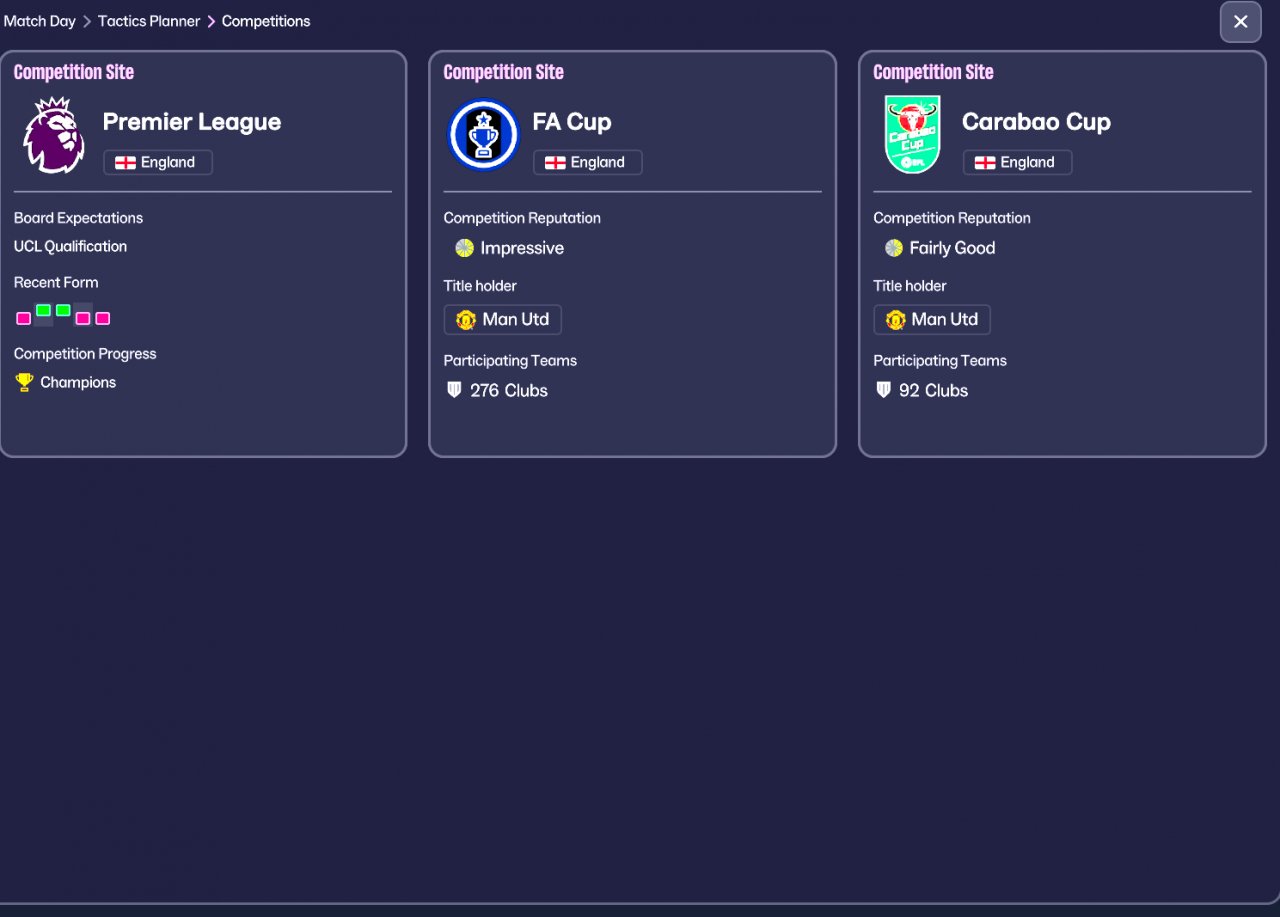Click the first pink recent form square

24,319
